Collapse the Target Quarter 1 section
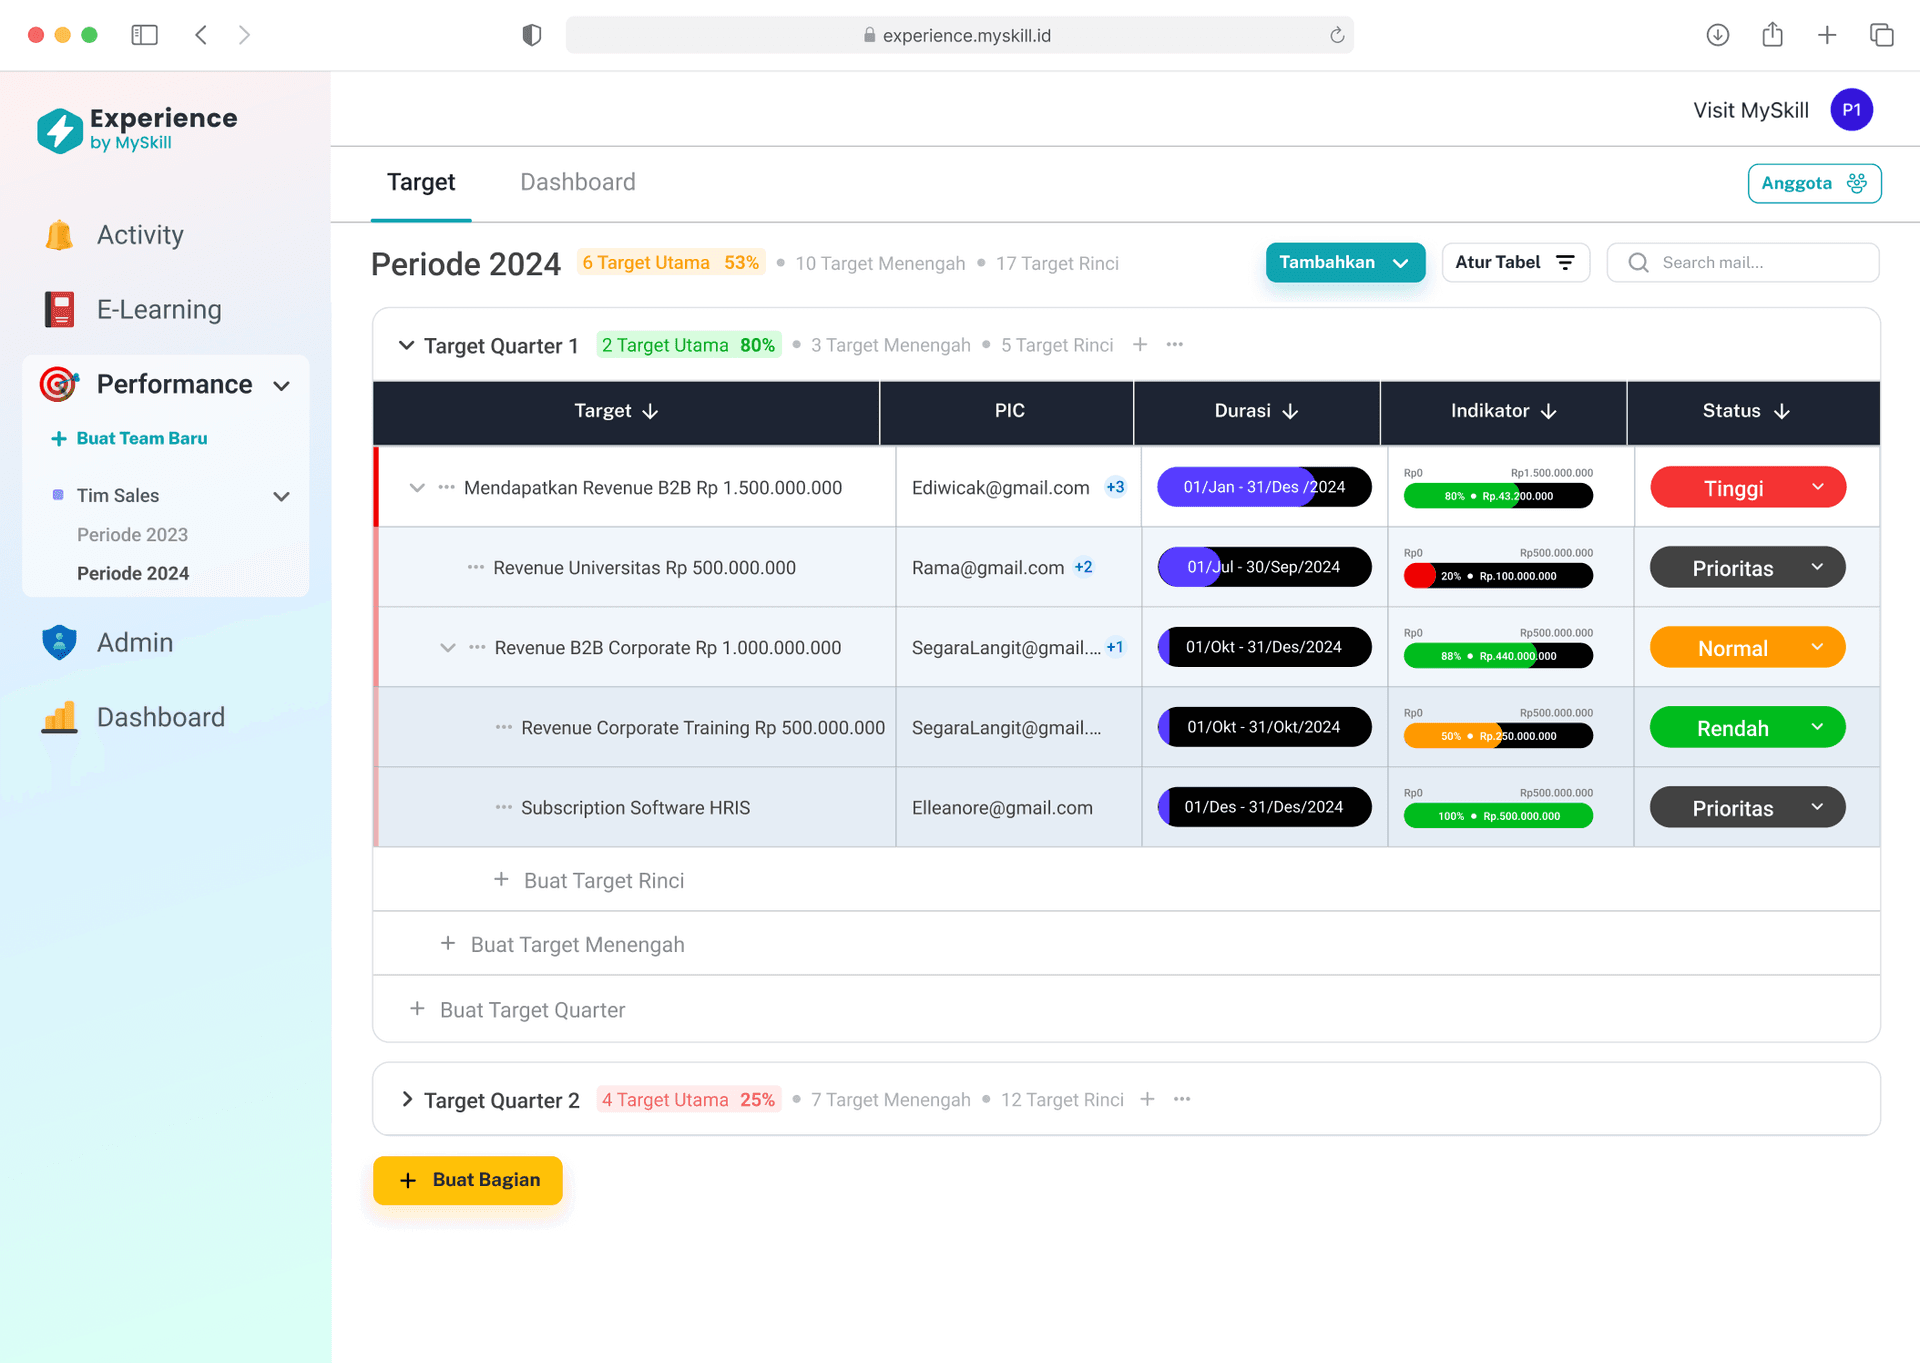 [x=406, y=344]
